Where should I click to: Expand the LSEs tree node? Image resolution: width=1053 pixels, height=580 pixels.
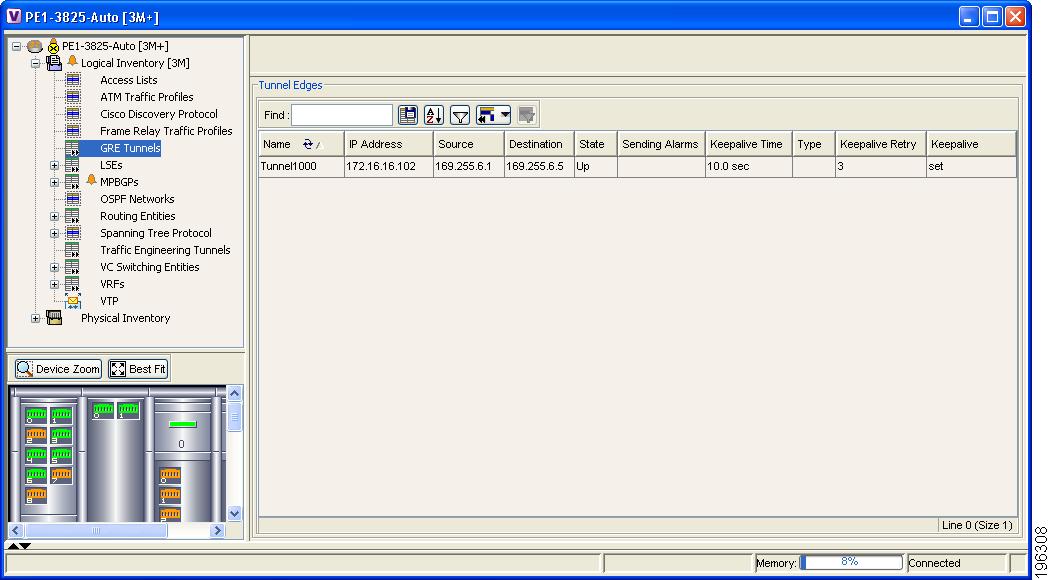(54, 165)
